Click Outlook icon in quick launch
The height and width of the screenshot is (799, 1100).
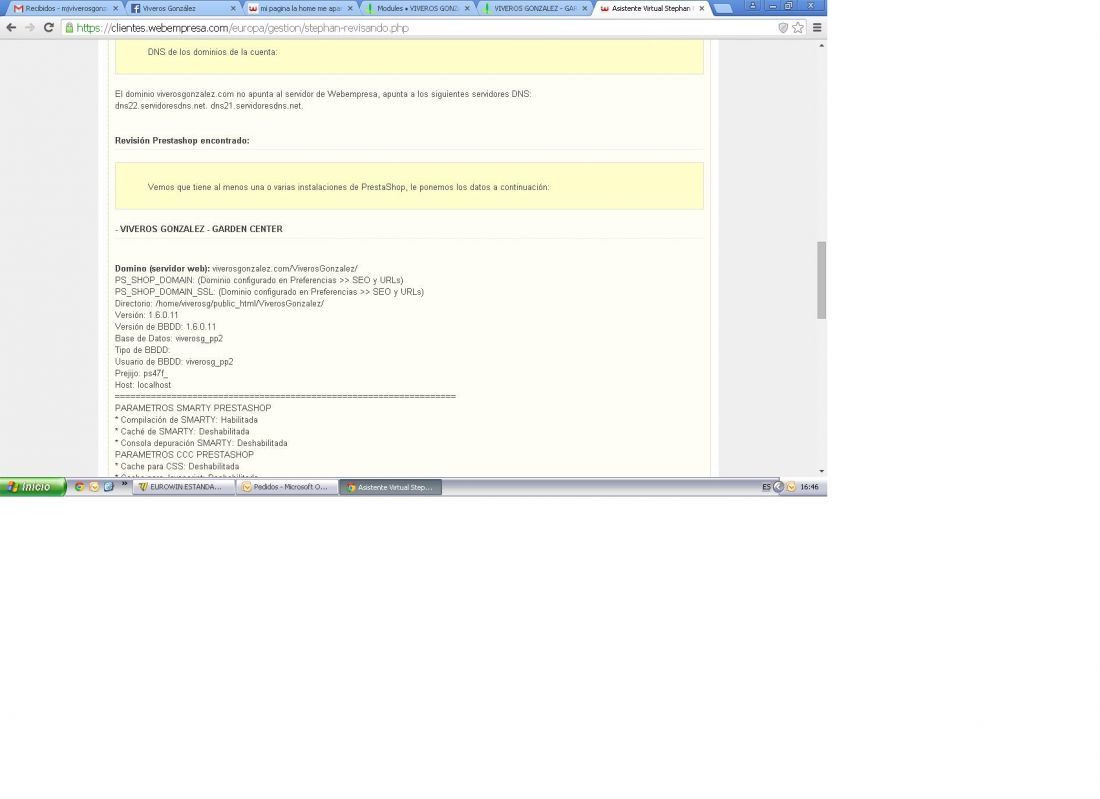point(94,487)
